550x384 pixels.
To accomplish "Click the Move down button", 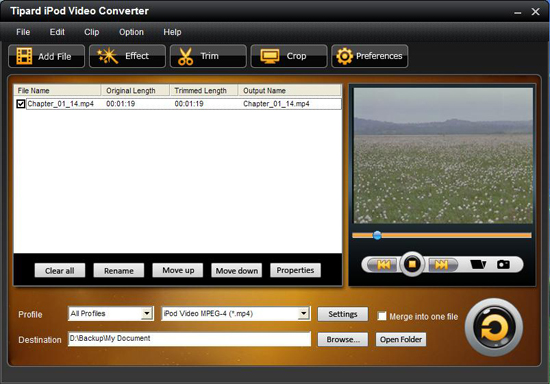I will tap(237, 270).
